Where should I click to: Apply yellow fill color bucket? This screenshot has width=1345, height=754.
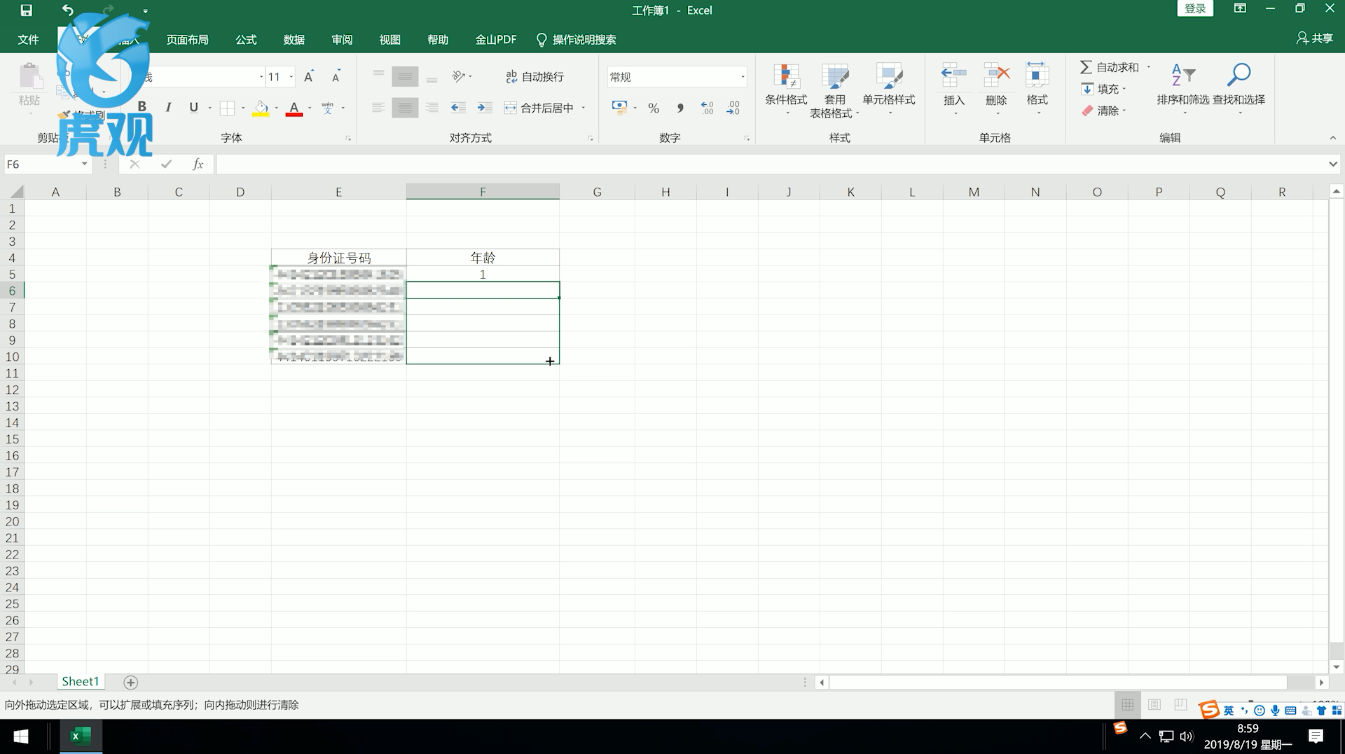(x=260, y=108)
